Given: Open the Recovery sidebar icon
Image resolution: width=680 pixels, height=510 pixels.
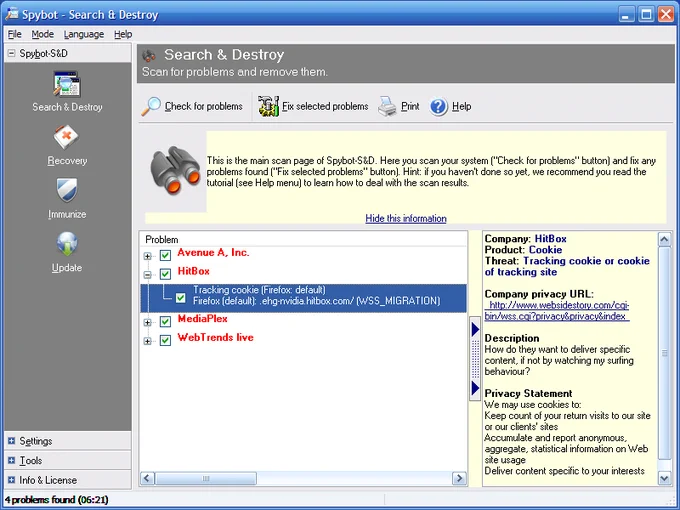Looking at the screenshot, I should pos(66,137).
